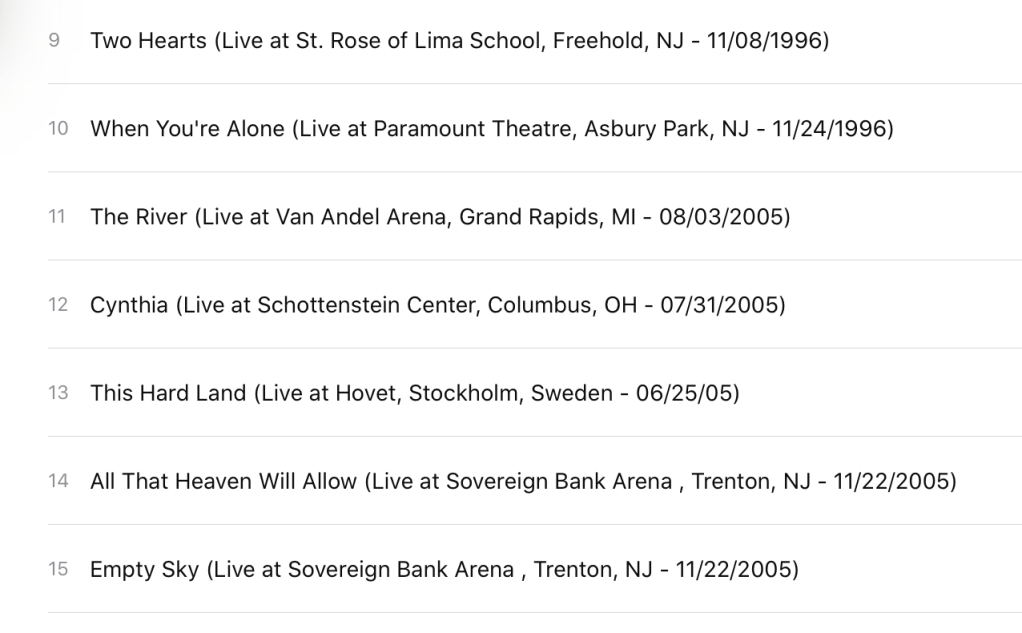1022x633 pixels.
Task: Click the 07/31/2005 date text
Action: coord(722,305)
